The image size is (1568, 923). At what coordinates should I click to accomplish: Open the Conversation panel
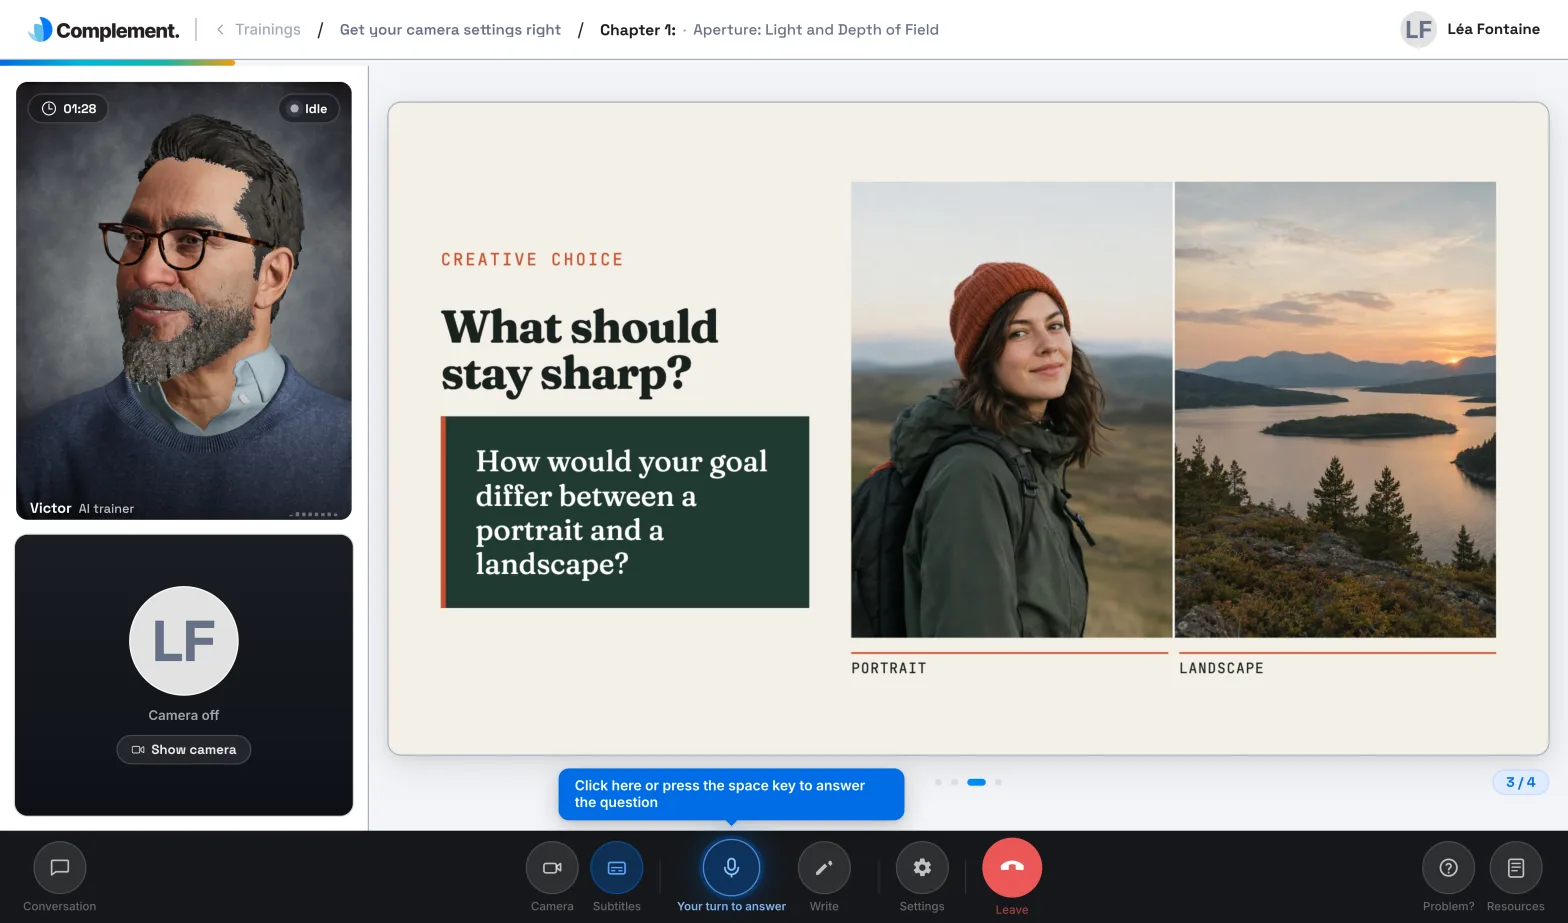click(60, 868)
